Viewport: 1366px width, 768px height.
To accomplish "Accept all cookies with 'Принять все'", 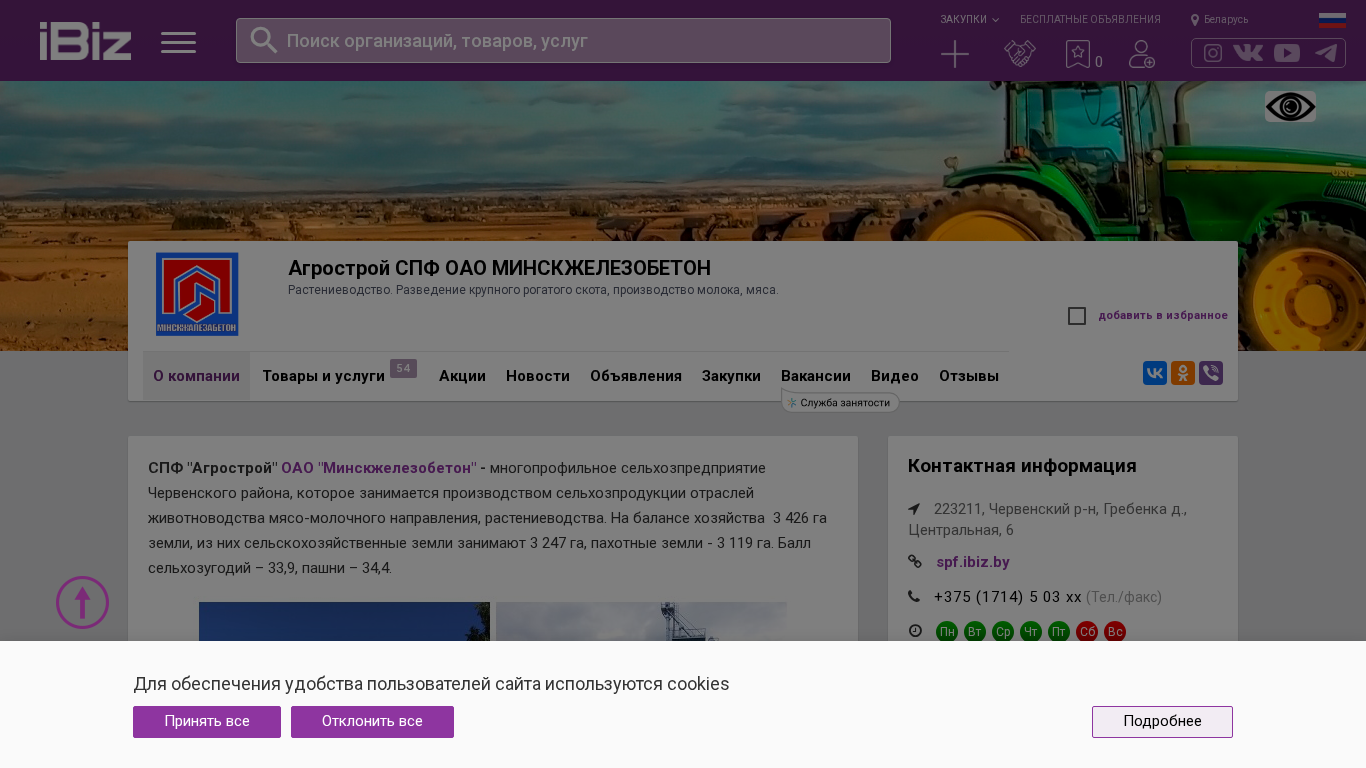I will (x=207, y=722).
